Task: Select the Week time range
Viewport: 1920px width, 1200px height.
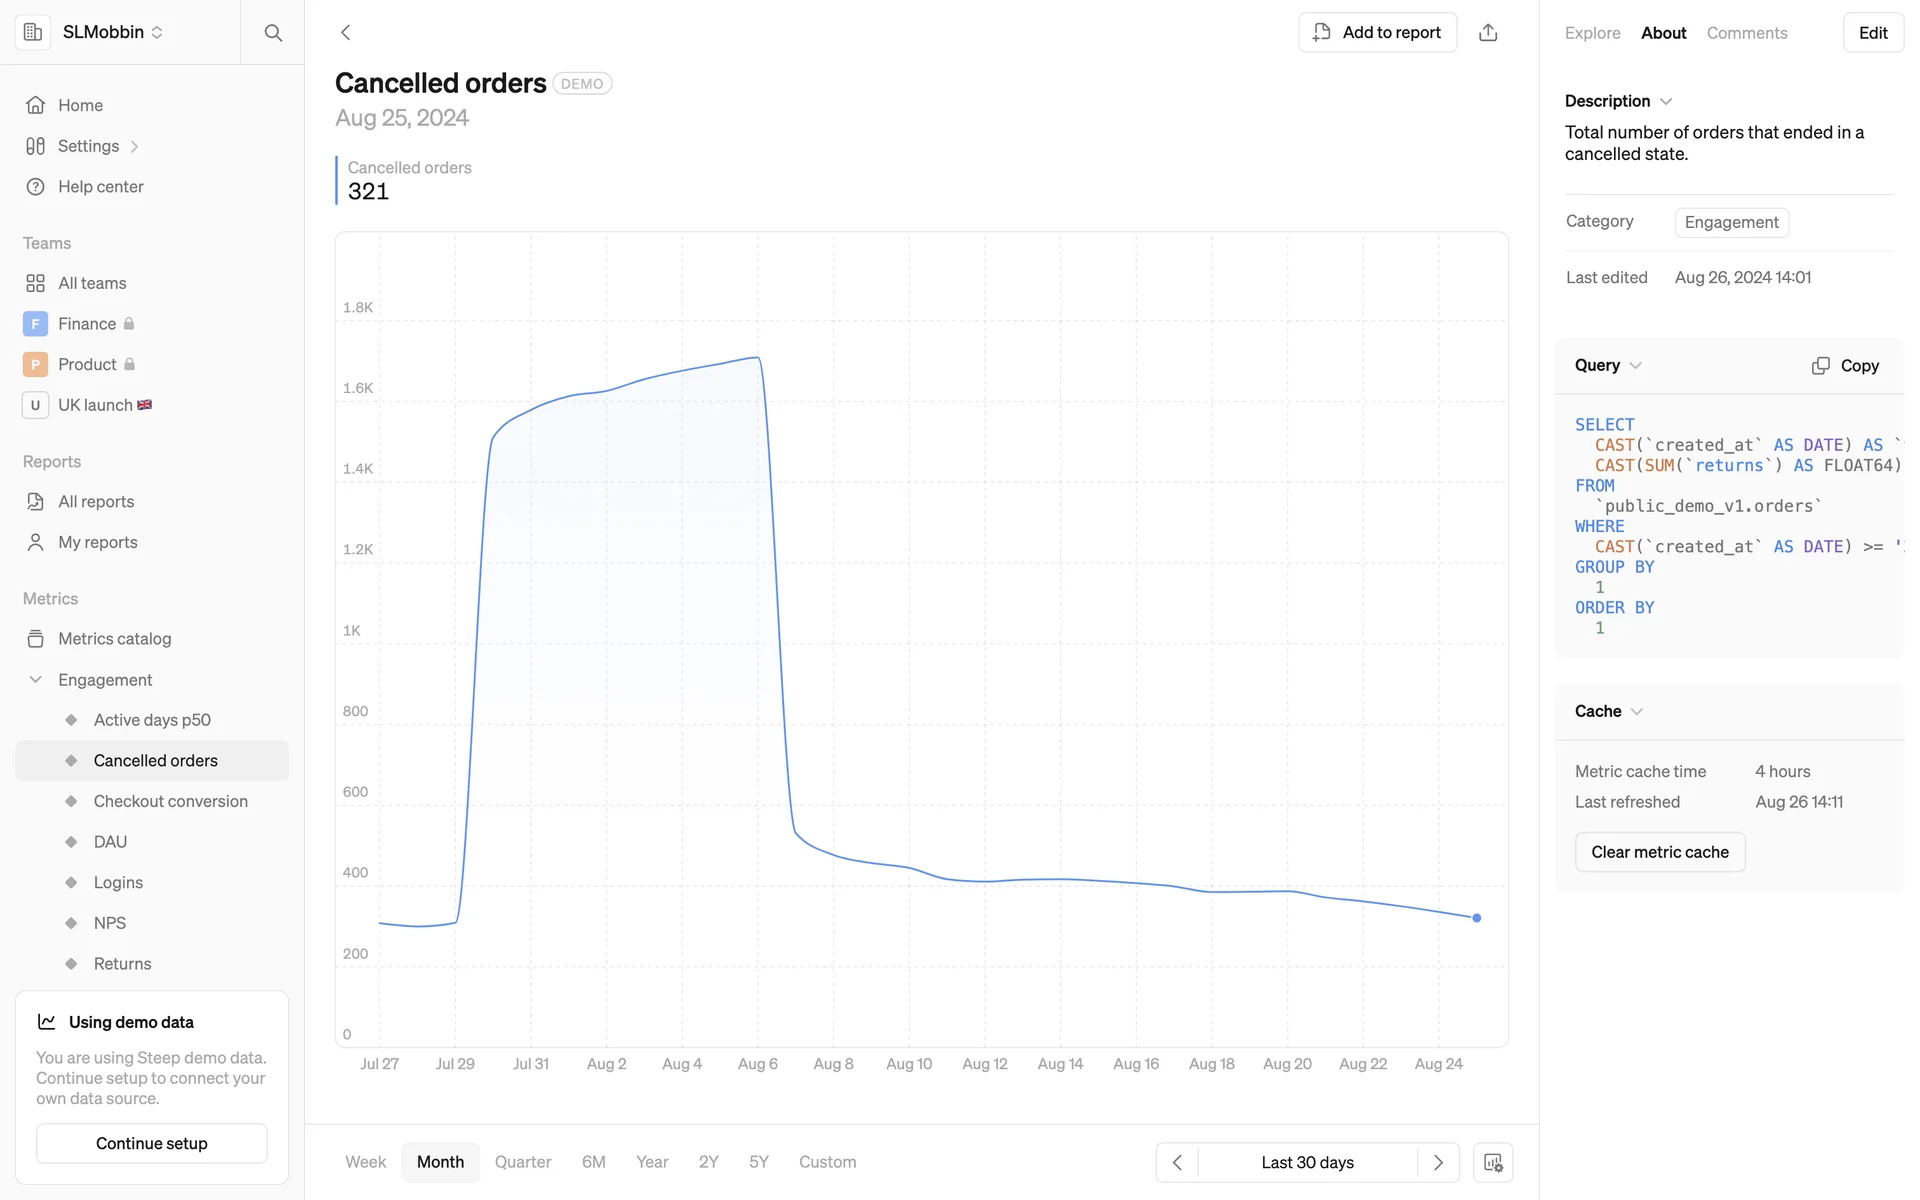Action: 365,1162
